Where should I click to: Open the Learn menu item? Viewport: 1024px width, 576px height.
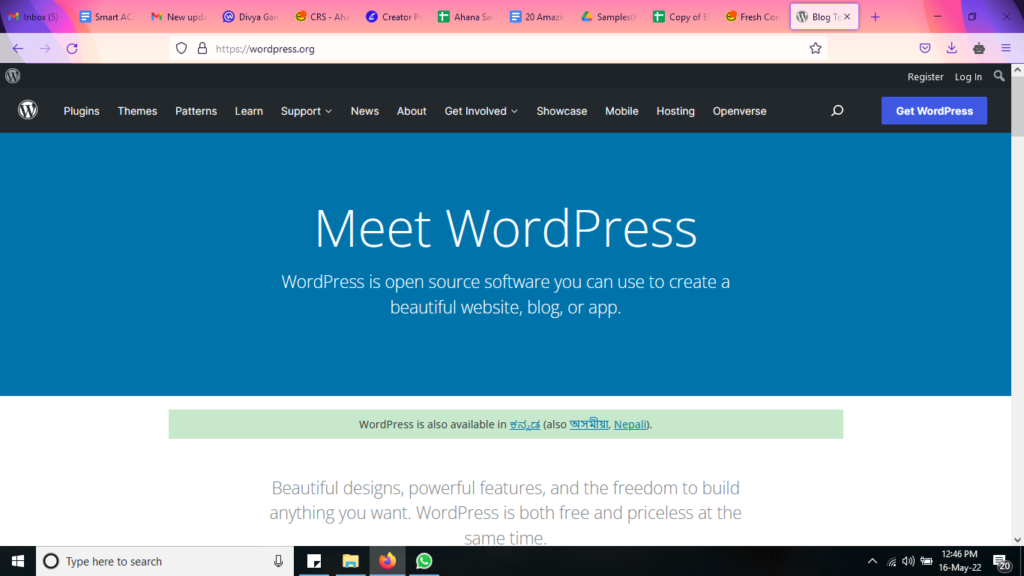click(x=249, y=111)
